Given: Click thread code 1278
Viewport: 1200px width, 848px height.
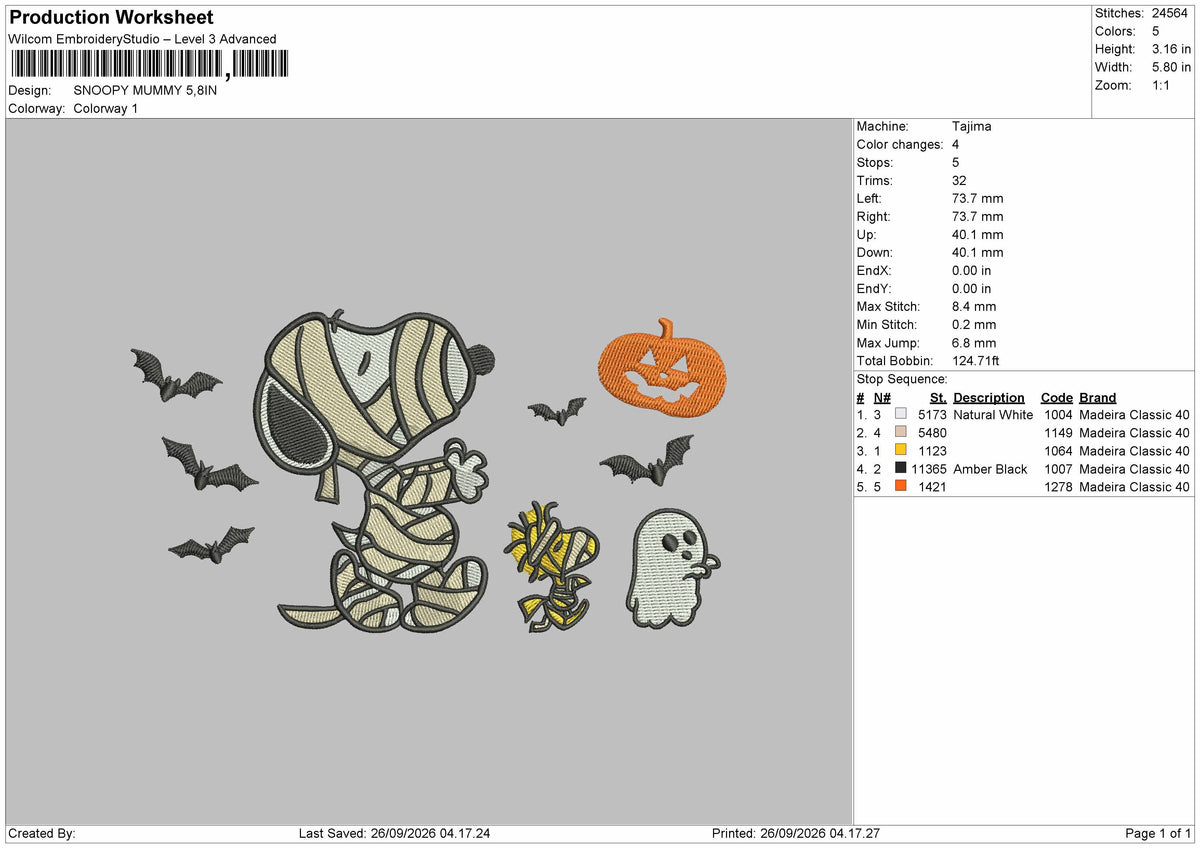Looking at the screenshot, I should (1058, 487).
